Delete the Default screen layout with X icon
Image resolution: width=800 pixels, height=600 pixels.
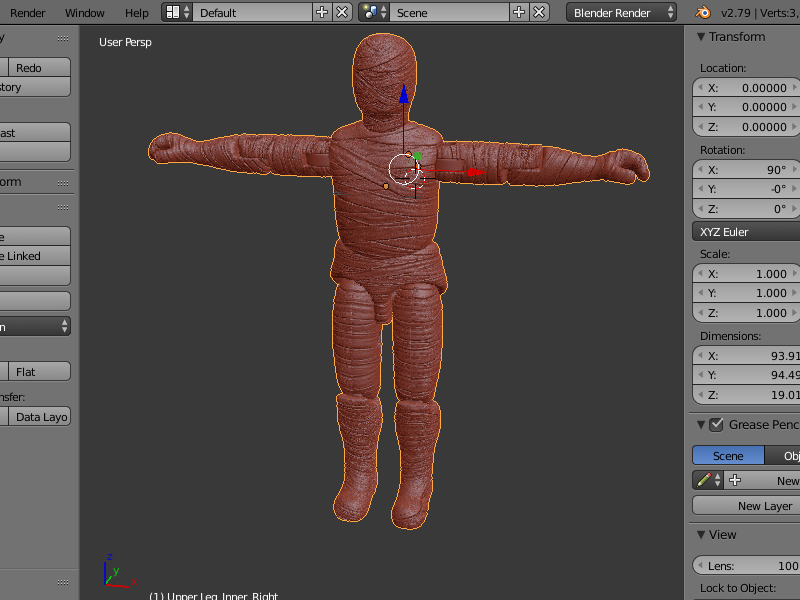click(x=342, y=13)
